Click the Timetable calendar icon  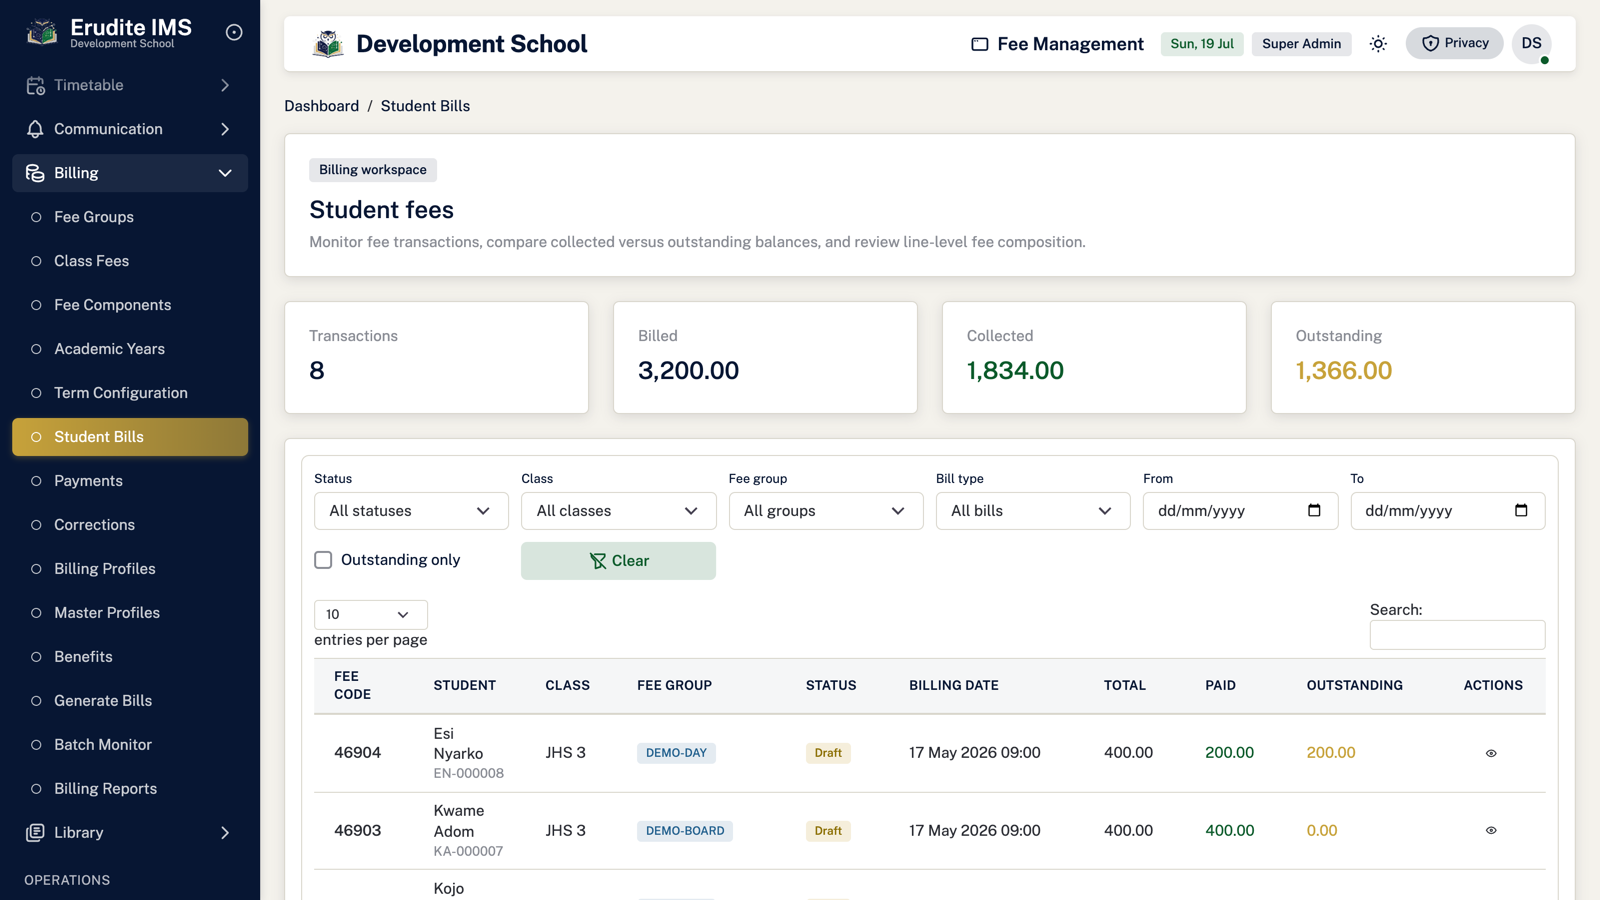pyautogui.click(x=35, y=85)
